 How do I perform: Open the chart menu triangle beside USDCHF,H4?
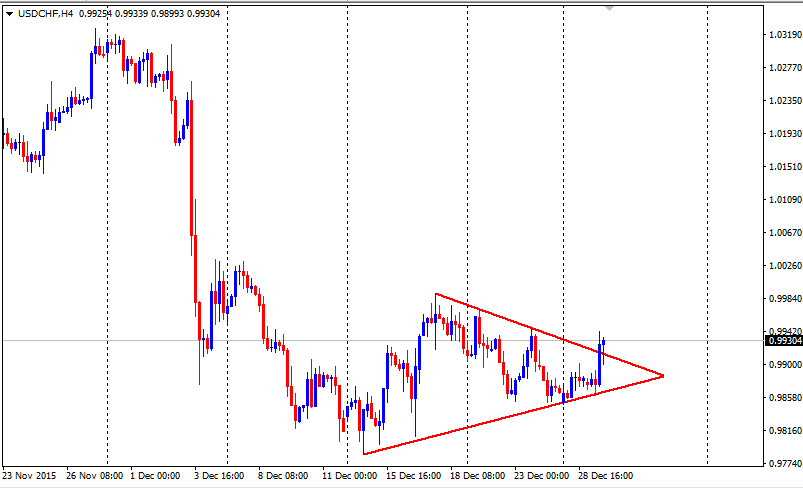point(10,14)
